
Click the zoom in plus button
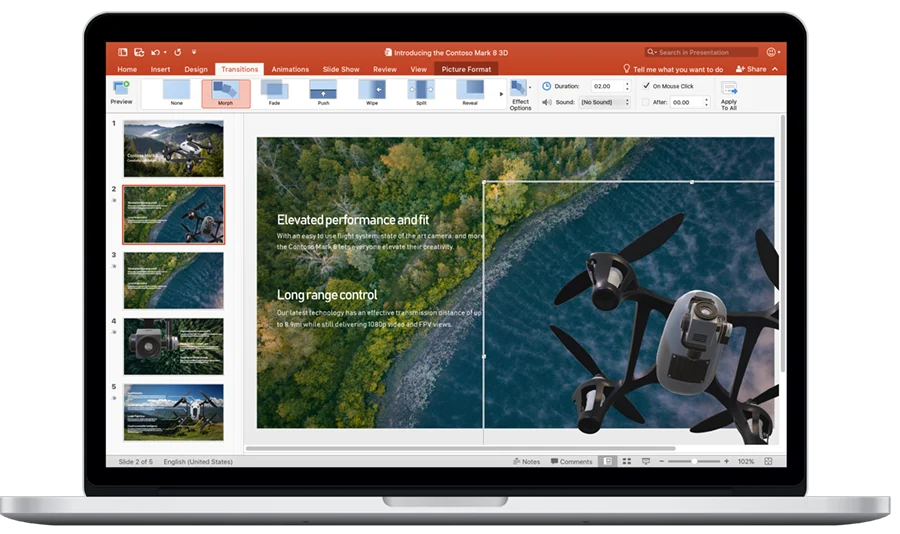(727, 461)
